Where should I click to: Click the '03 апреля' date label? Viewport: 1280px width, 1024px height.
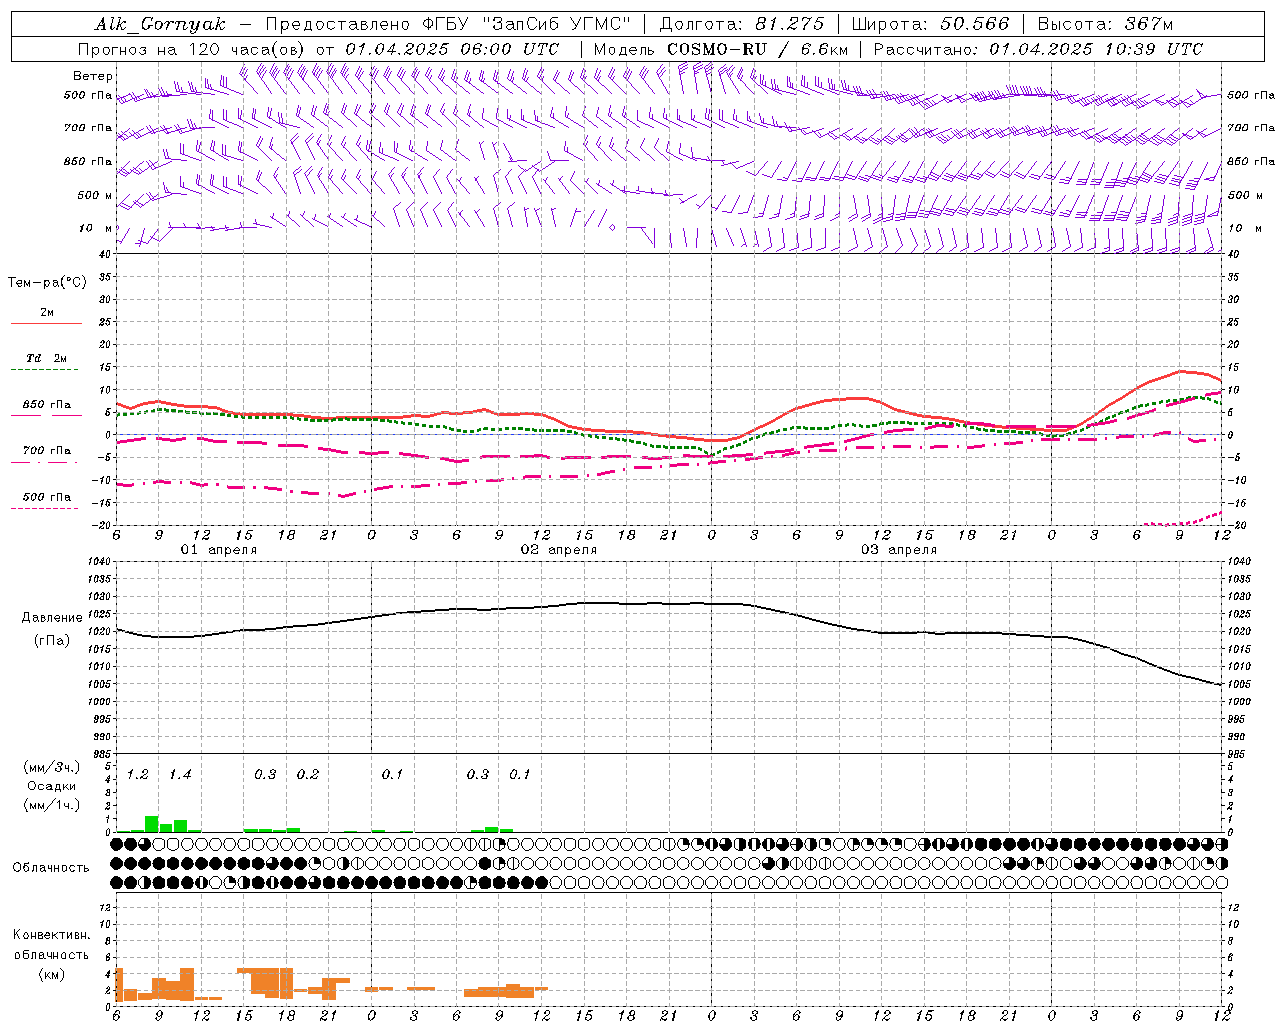[899, 550]
